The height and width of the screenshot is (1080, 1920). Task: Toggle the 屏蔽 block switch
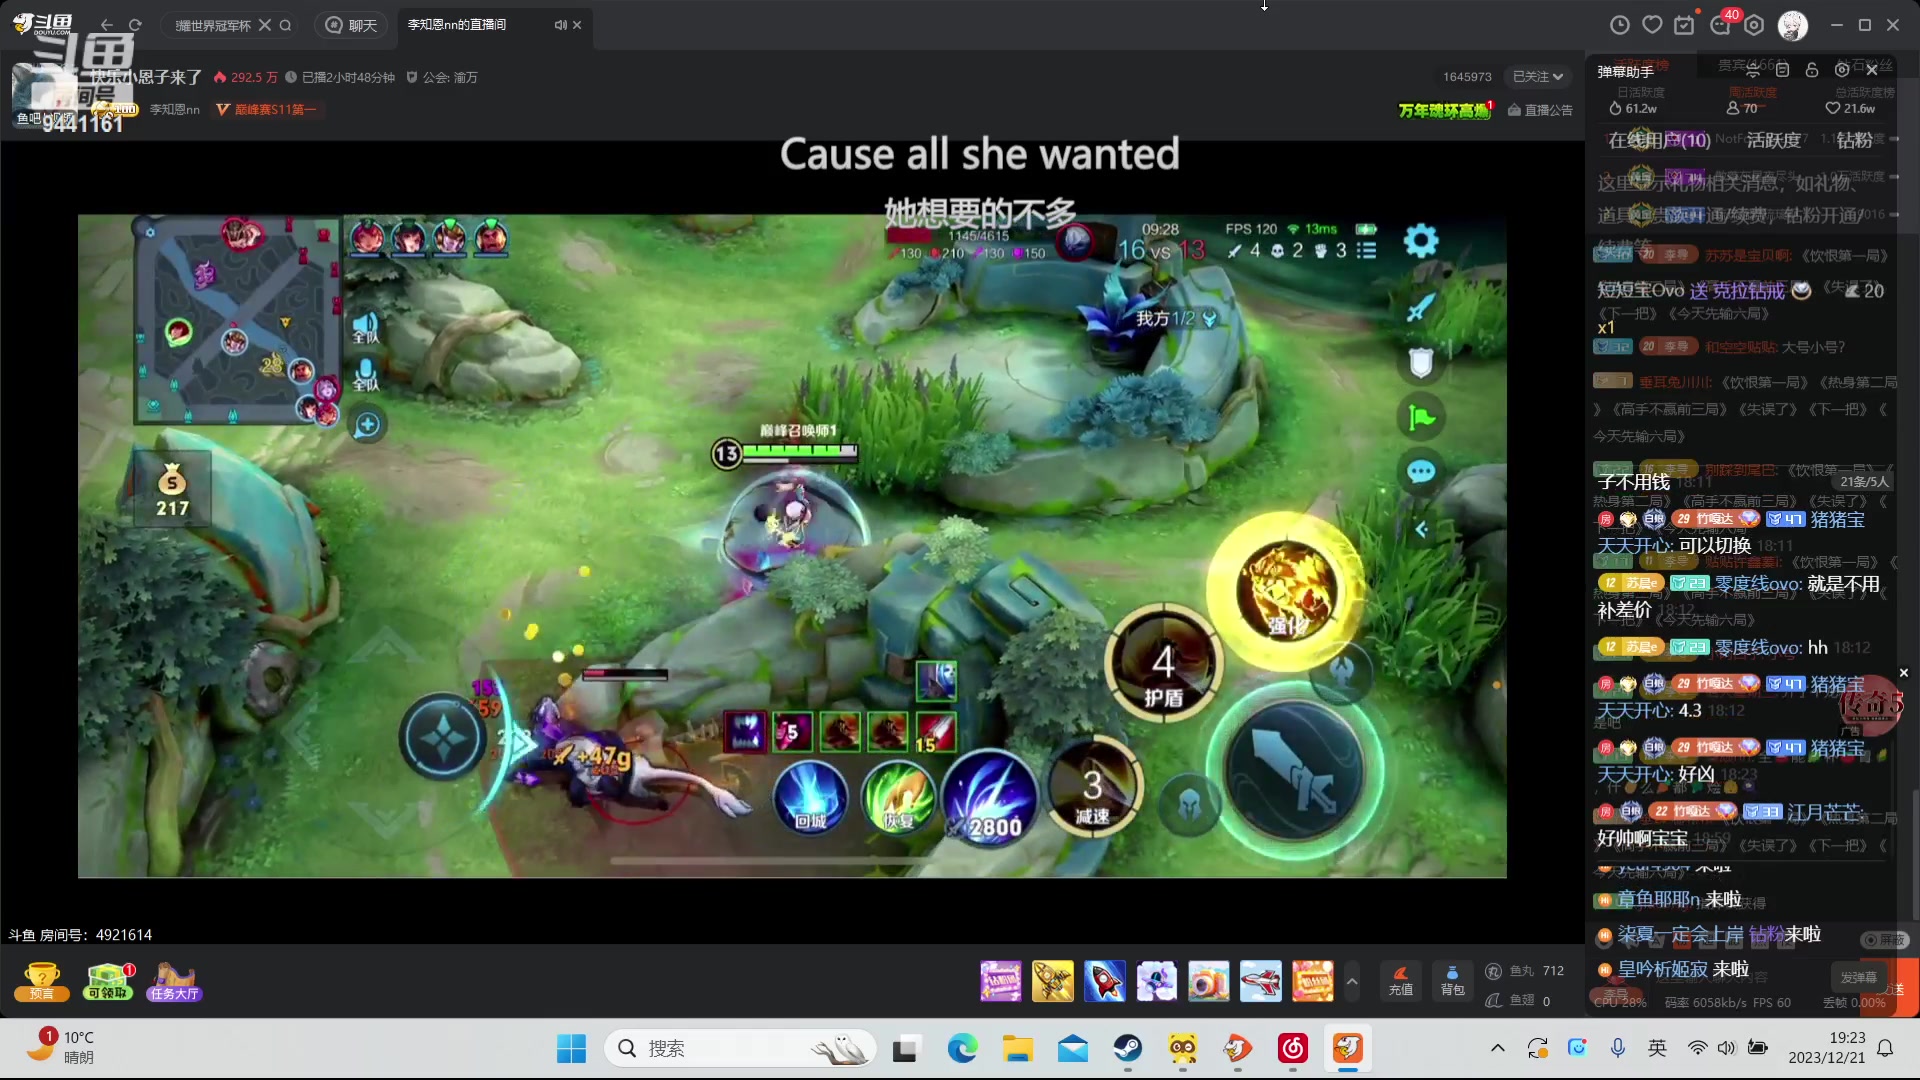(1886, 940)
